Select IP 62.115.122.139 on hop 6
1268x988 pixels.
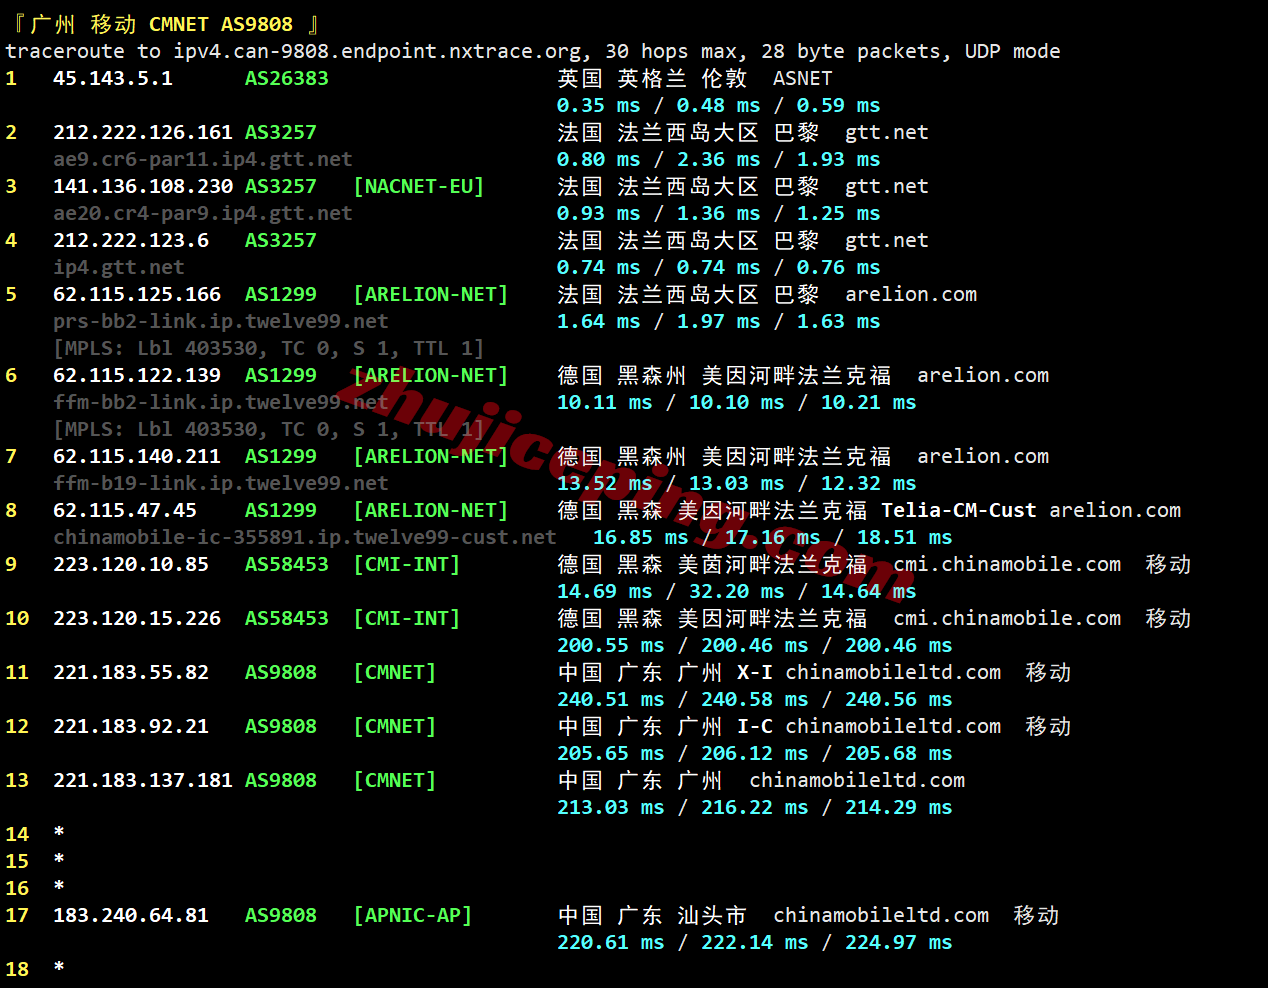pos(137,375)
